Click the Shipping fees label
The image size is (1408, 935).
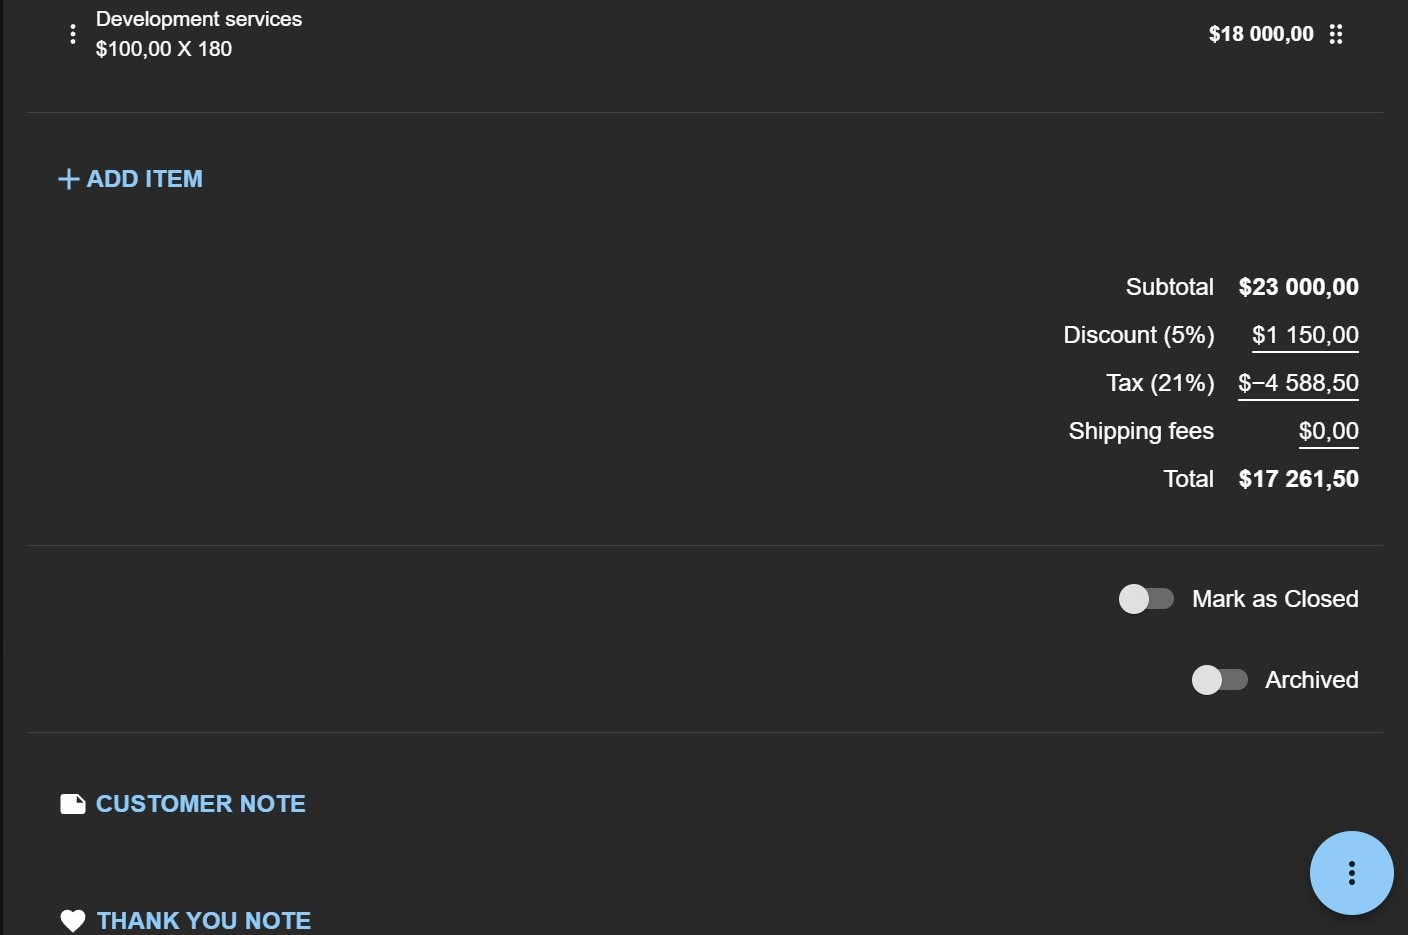(1141, 431)
